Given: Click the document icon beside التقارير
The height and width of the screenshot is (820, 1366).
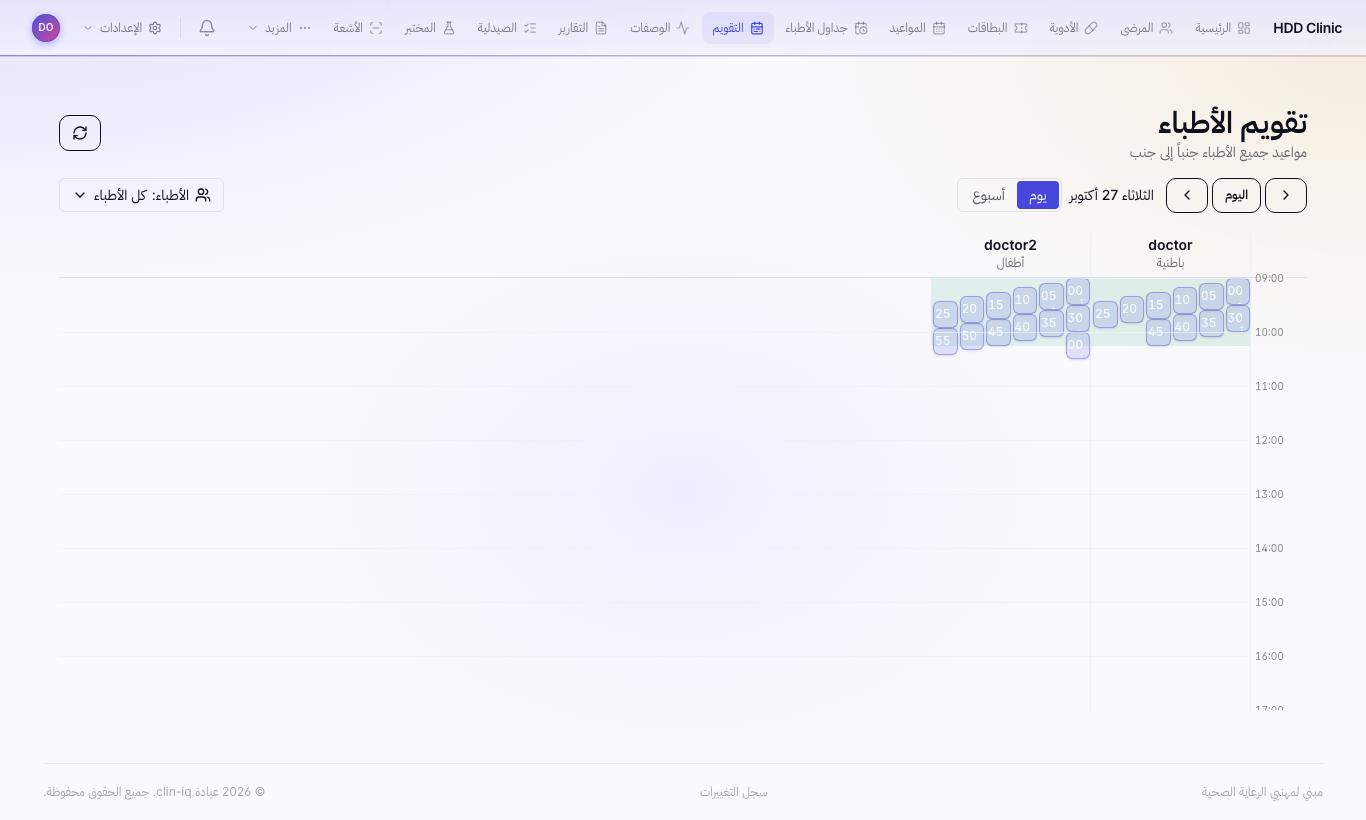Looking at the screenshot, I should [601, 28].
